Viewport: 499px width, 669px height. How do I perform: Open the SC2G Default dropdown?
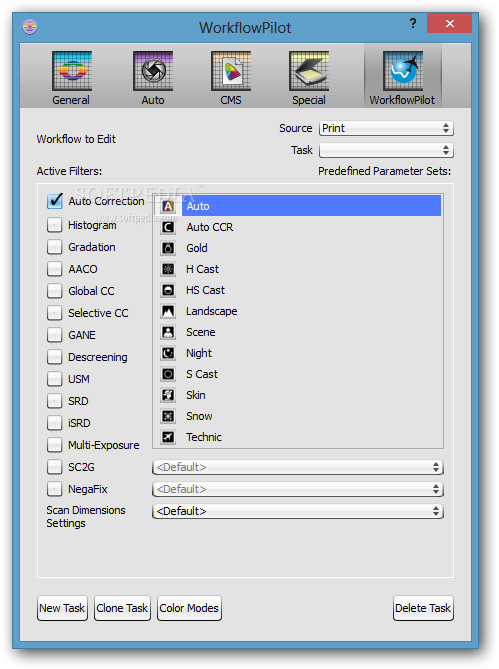click(298, 467)
